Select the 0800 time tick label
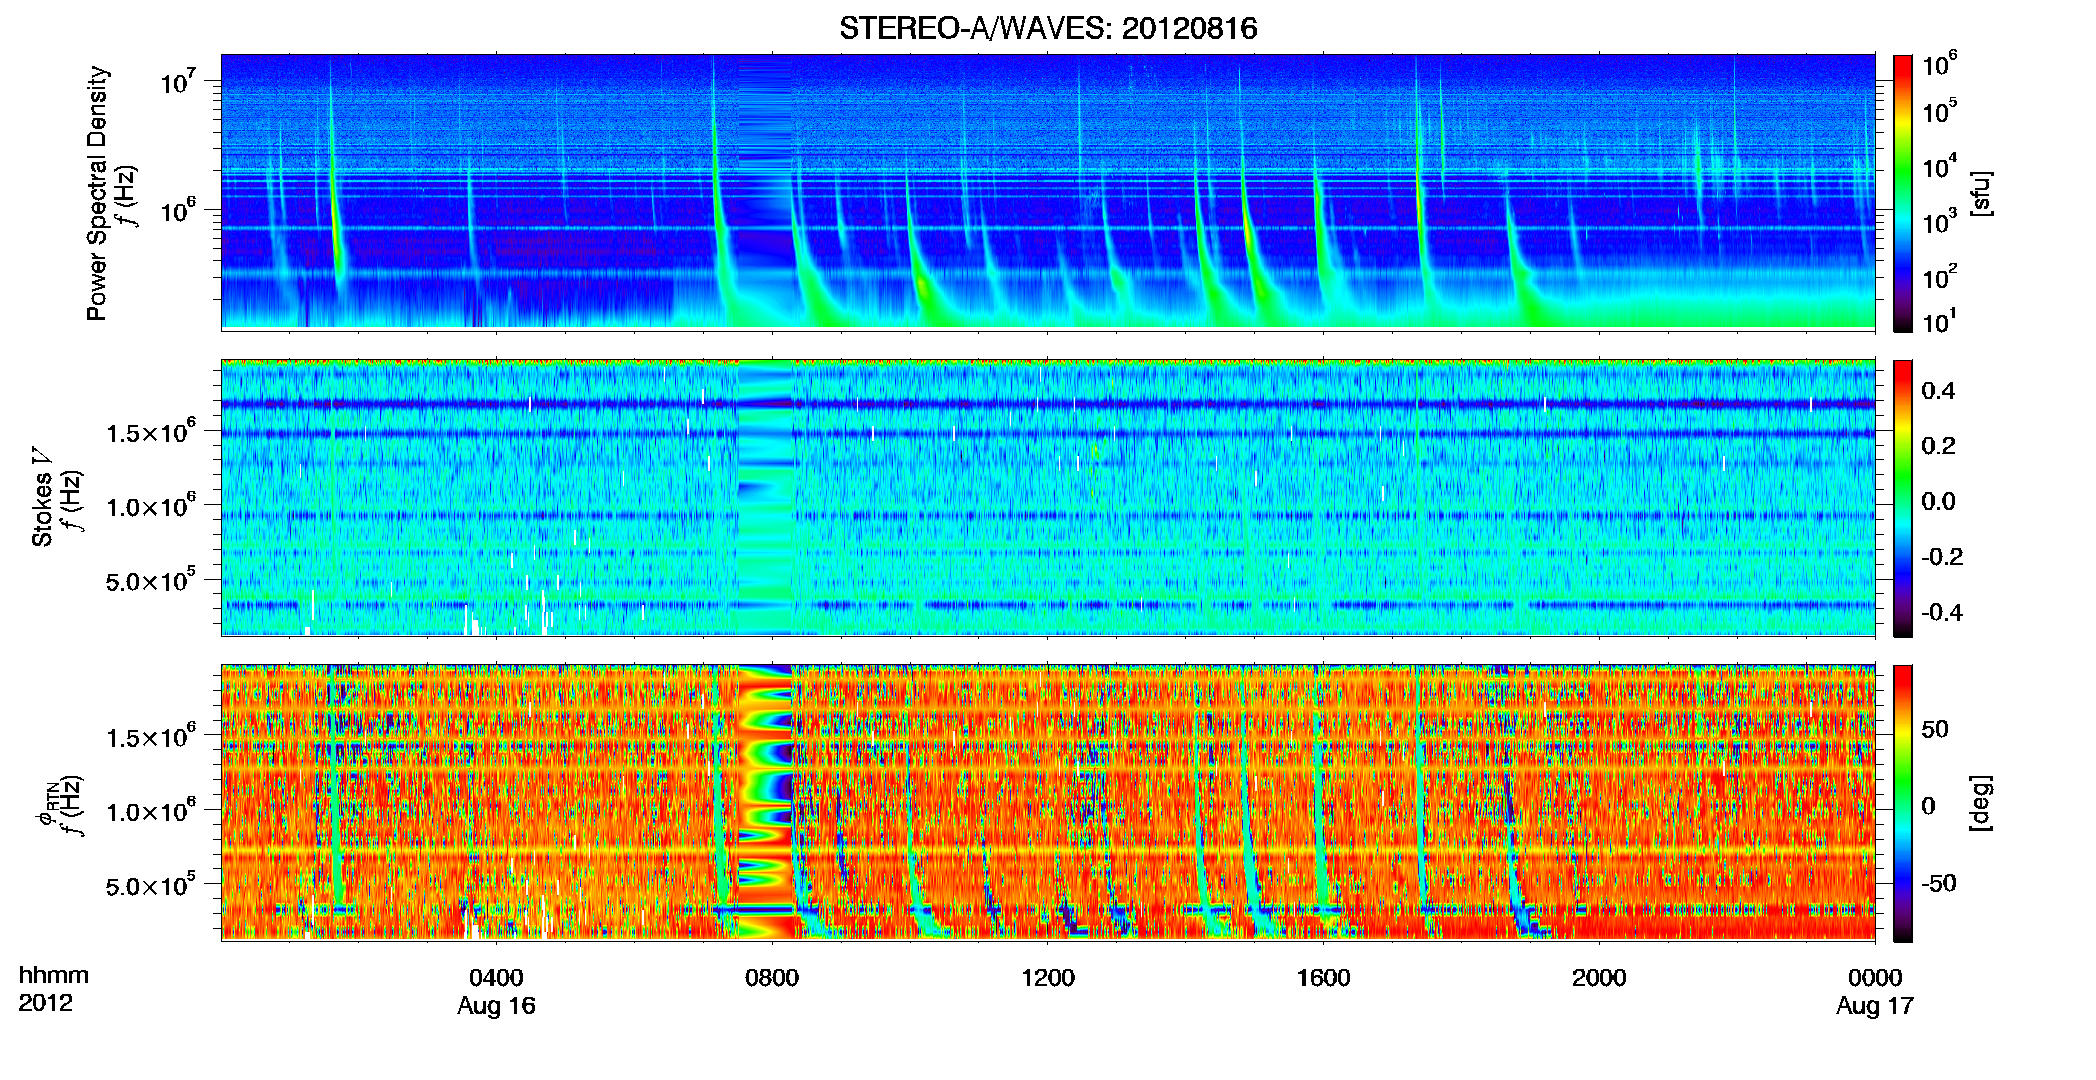 [772, 977]
